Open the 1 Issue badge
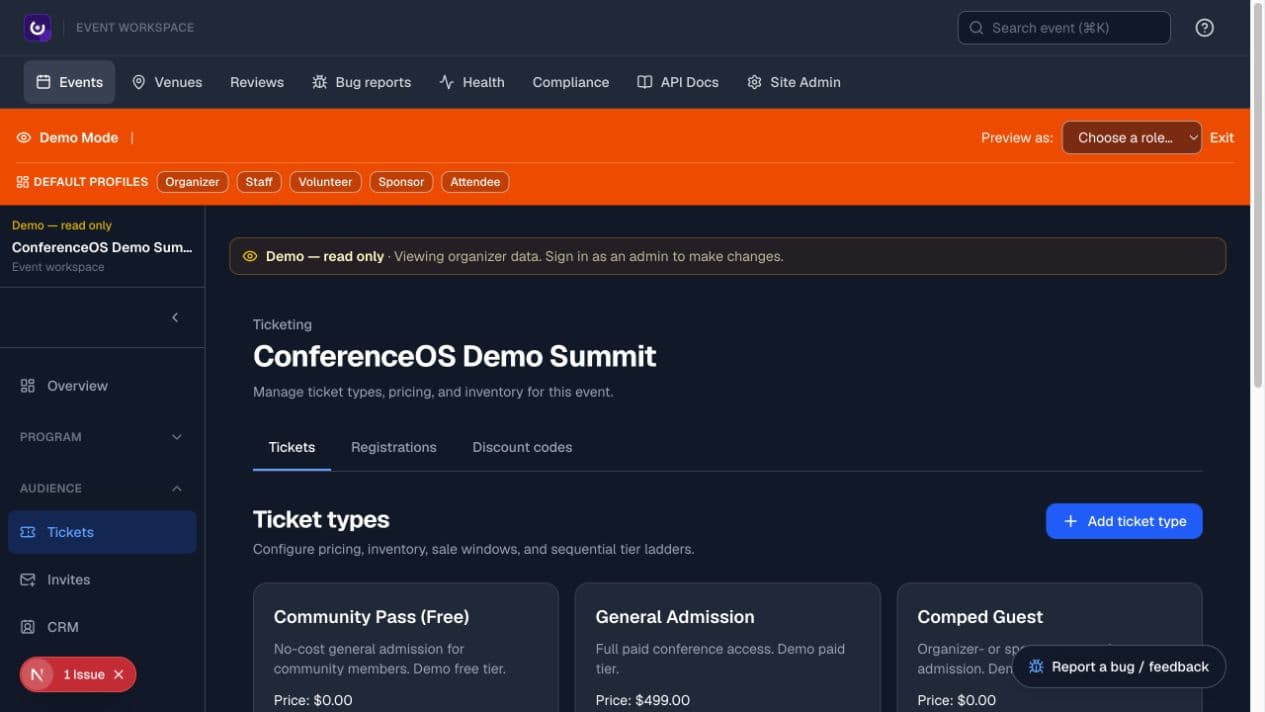This screenshot has width=1265, height=712. [84, 675]
